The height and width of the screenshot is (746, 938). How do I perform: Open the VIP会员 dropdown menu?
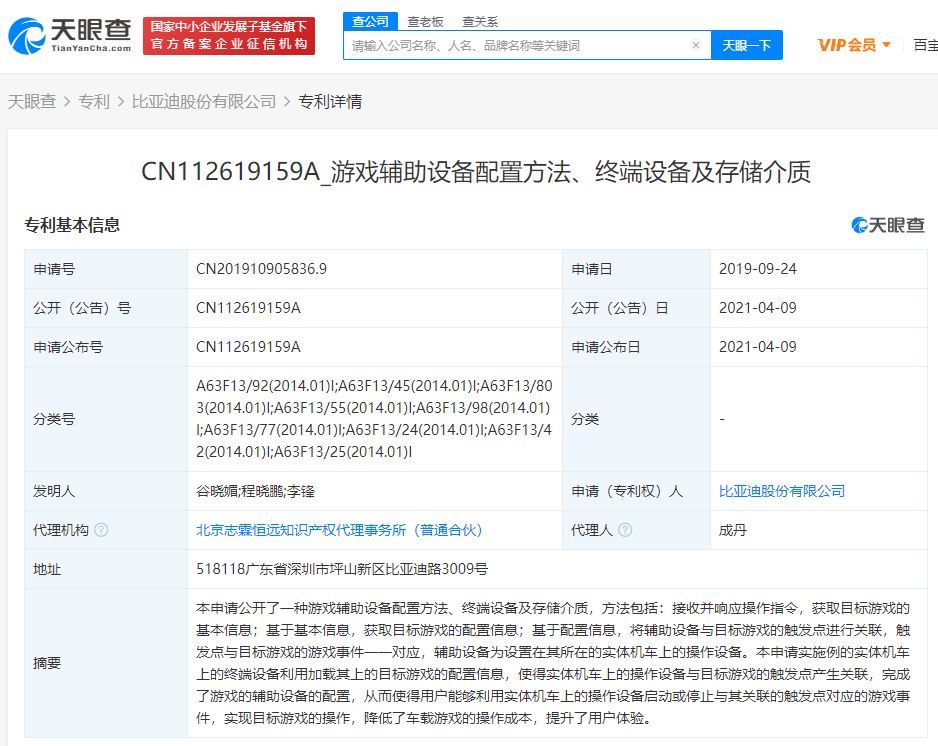[854, 45]
